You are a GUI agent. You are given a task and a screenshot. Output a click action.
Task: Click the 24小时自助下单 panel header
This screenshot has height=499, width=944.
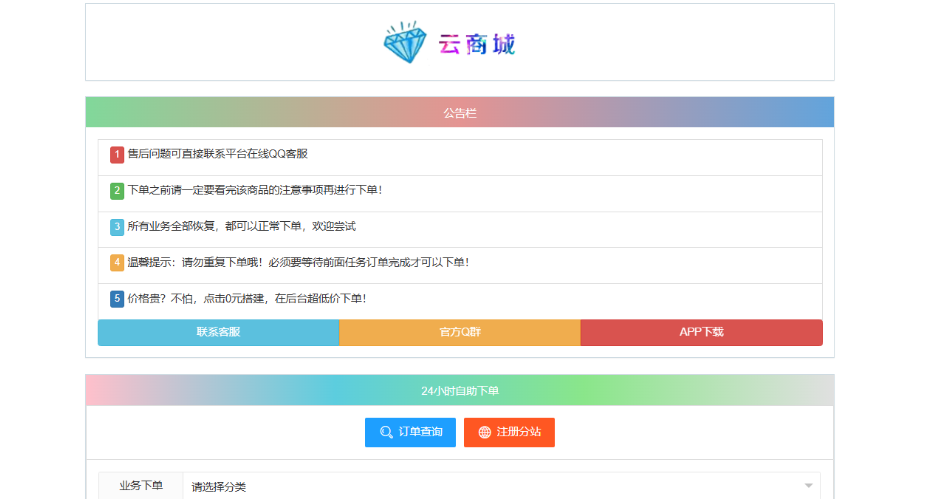[460, 391]
